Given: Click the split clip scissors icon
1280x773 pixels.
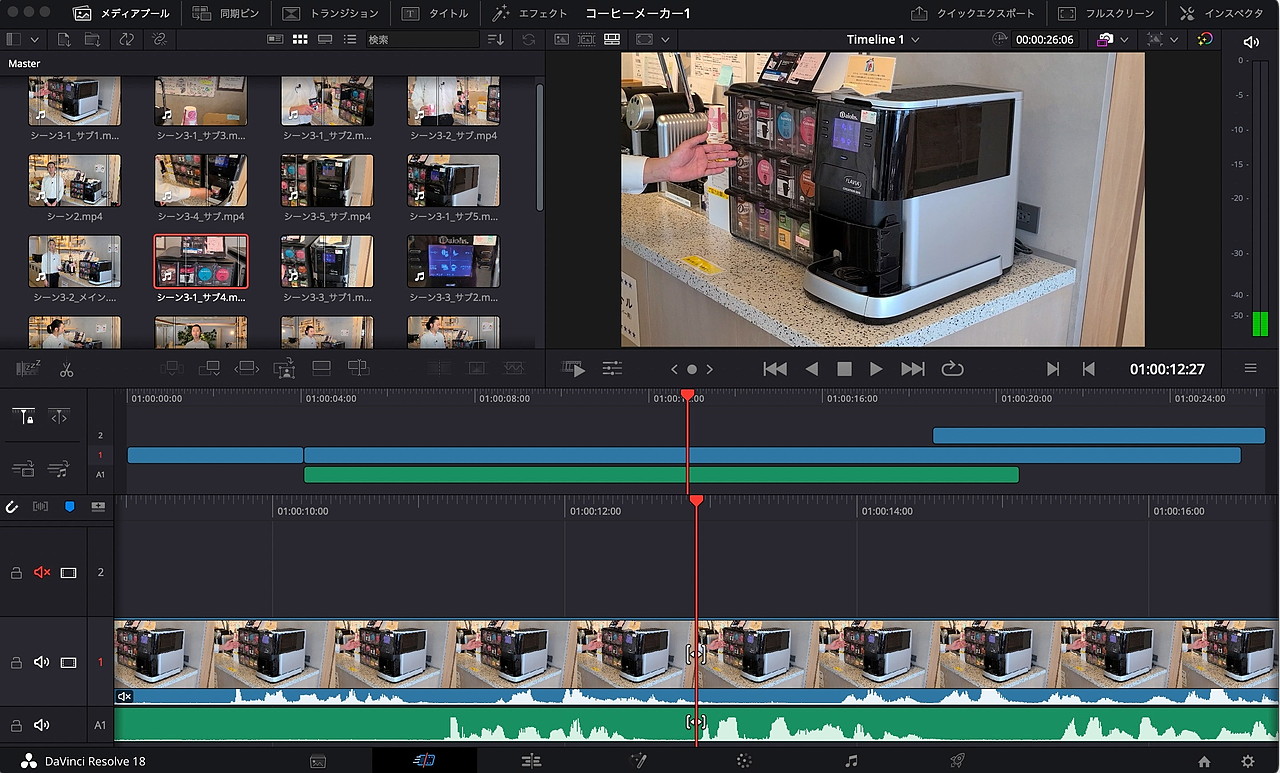Looking at the screenshot, I should [66, 370].
